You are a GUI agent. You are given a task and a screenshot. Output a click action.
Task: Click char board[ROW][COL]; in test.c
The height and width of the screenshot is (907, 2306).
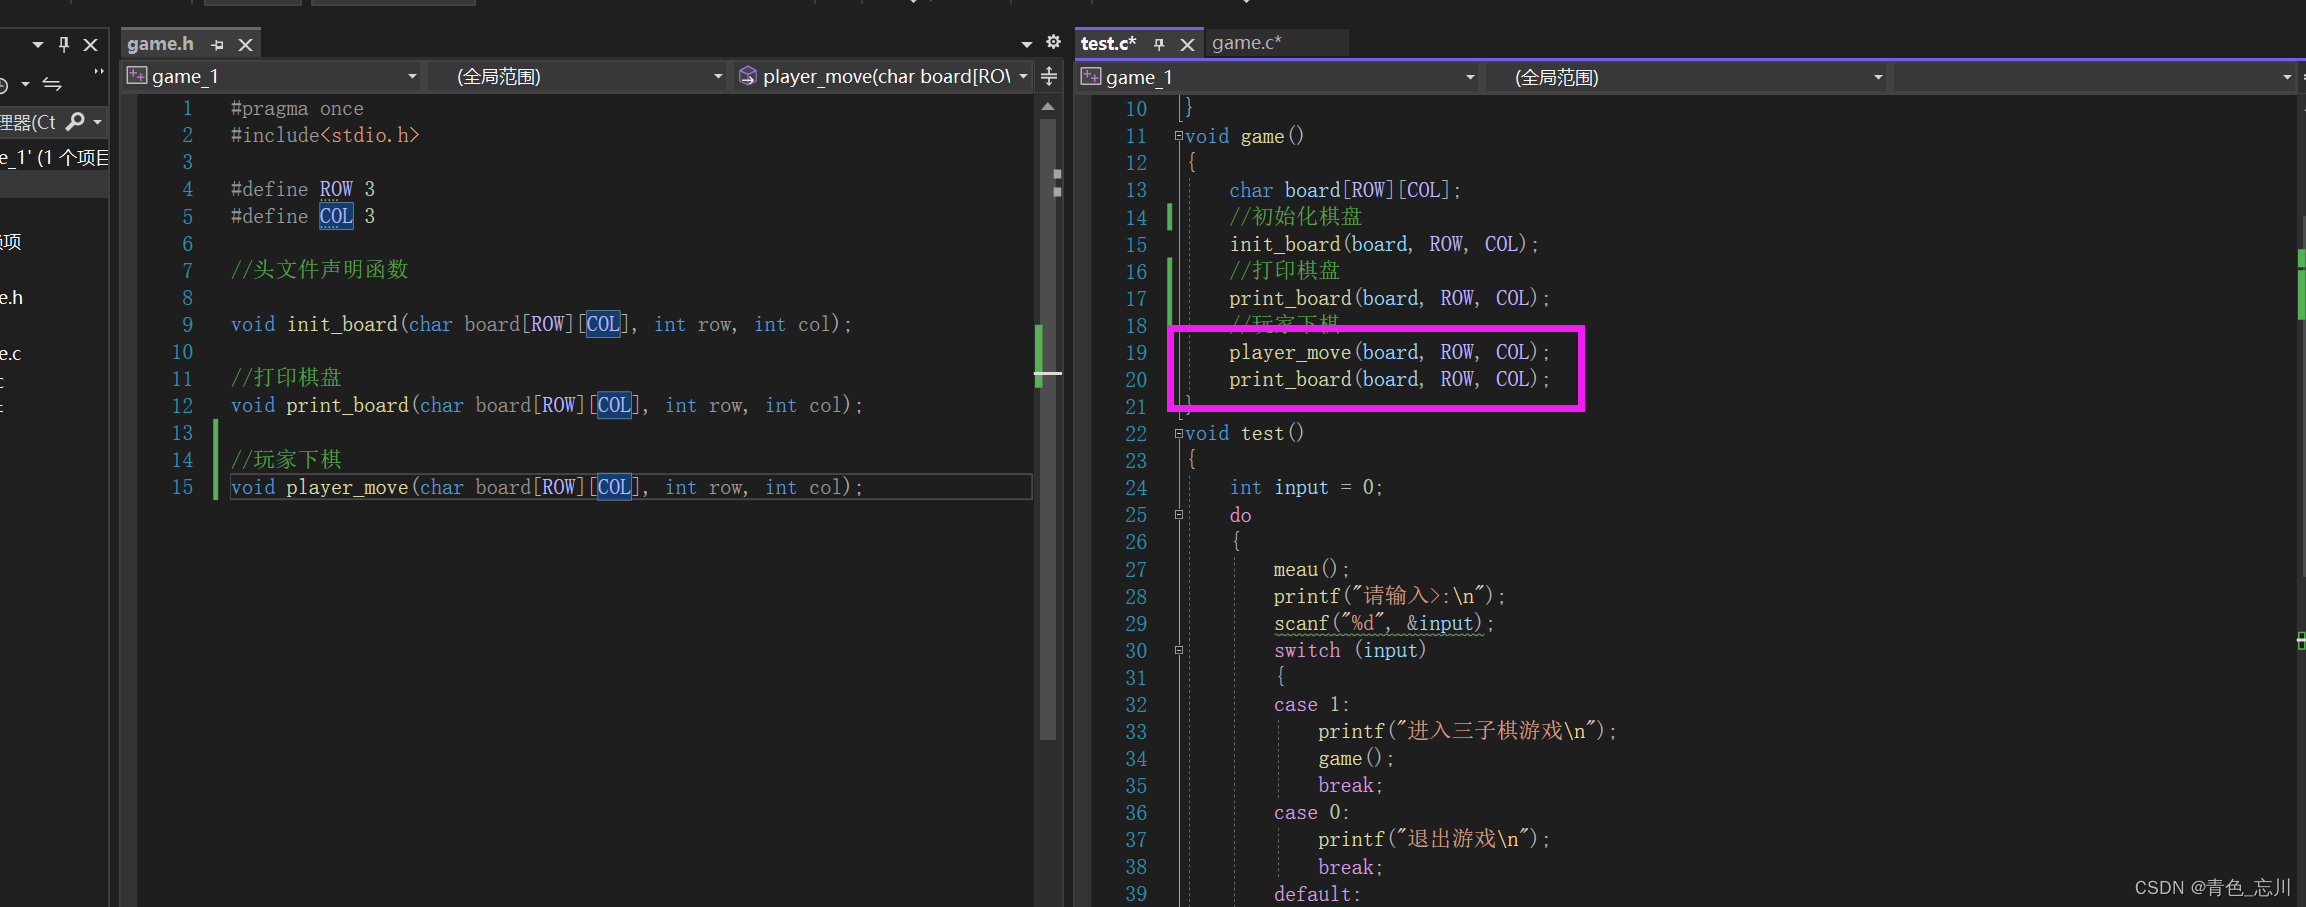pyautogui.click(x=1345, y=190)
